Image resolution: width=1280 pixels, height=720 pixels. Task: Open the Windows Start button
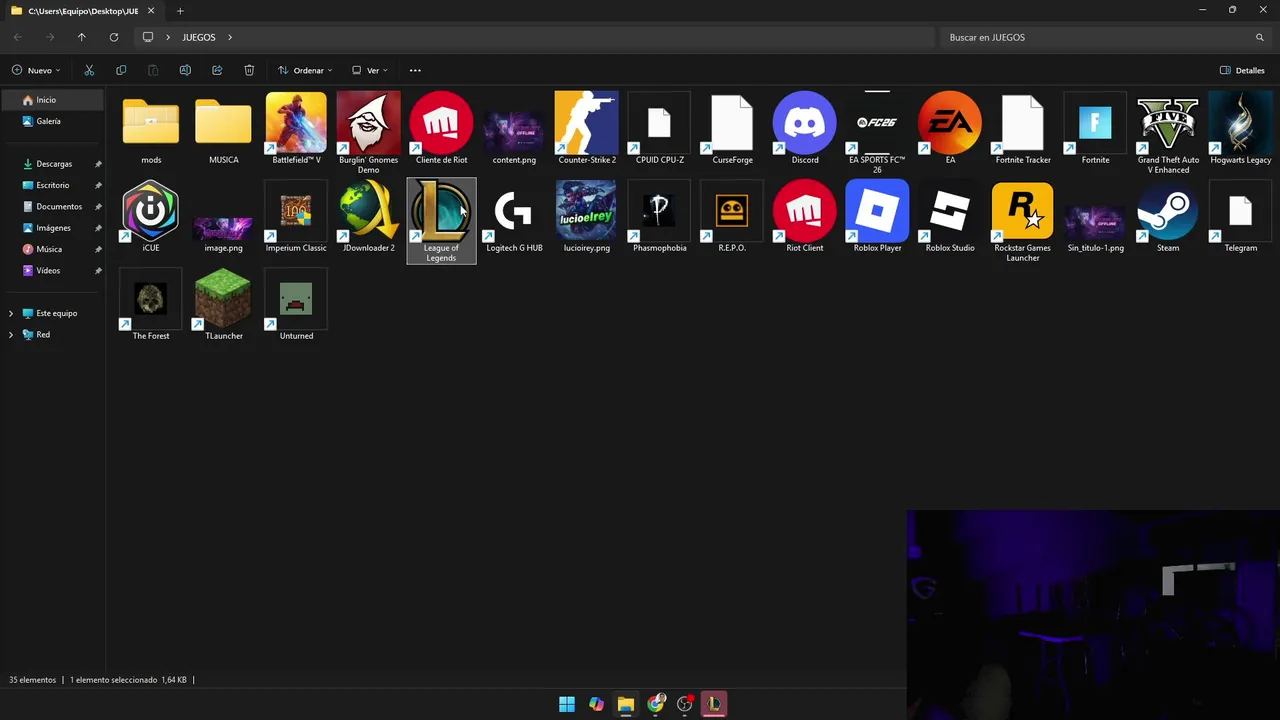tap(567, 704)
